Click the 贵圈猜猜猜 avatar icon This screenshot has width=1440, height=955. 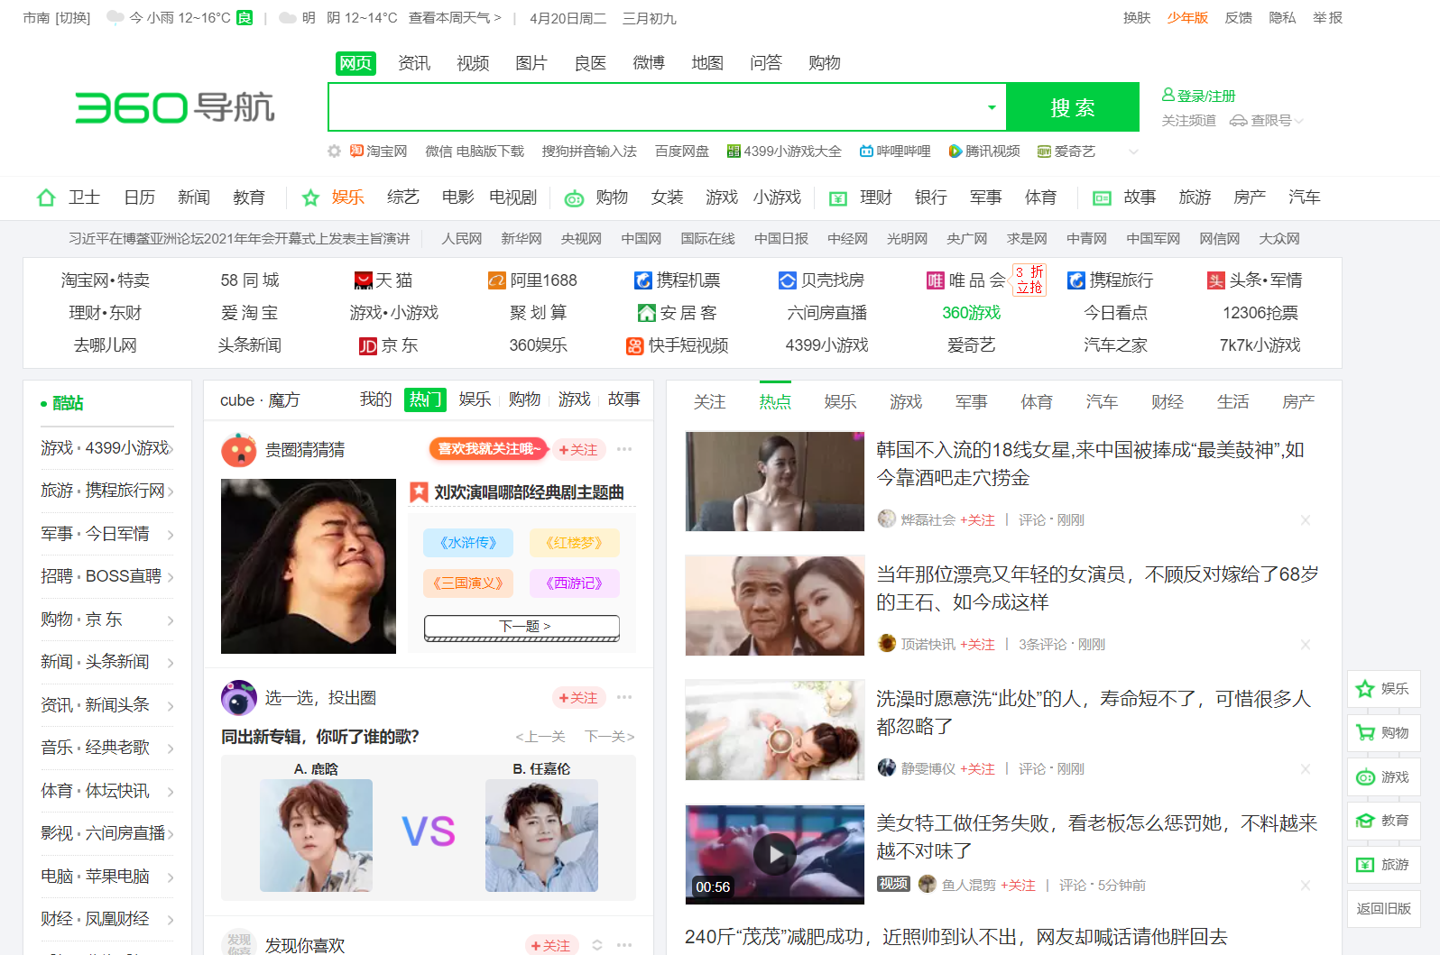click(x=239, y=450)
